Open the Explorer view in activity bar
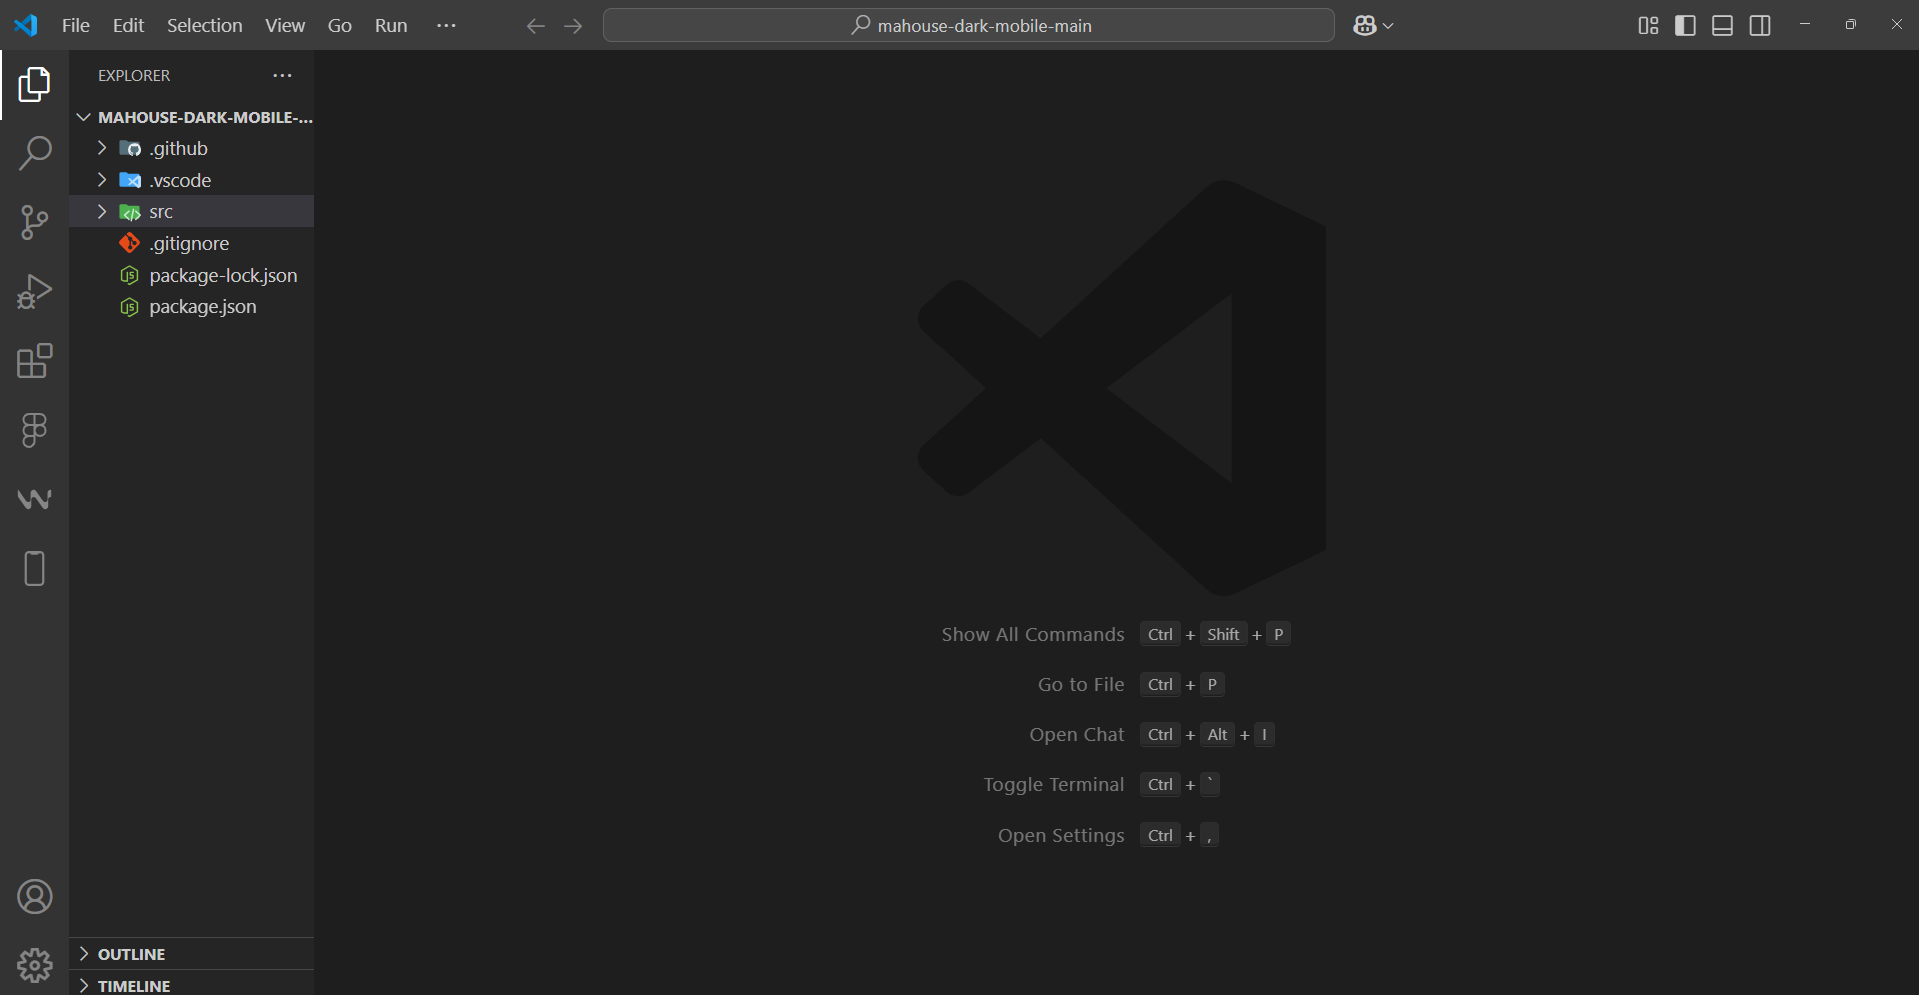This screenshot has width=1919, height=995. [34, 85]
